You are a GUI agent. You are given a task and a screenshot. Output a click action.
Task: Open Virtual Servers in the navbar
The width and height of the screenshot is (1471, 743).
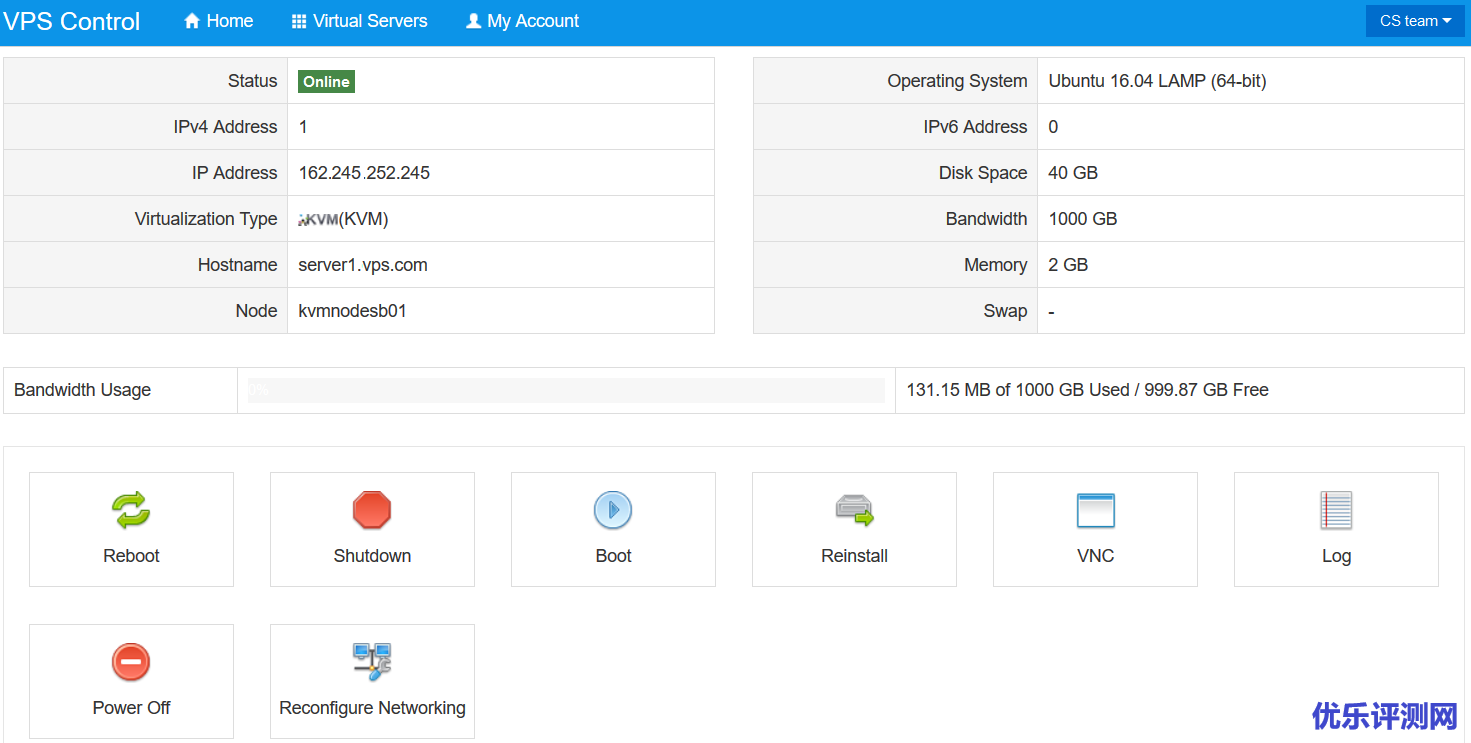tap(359, 21)
